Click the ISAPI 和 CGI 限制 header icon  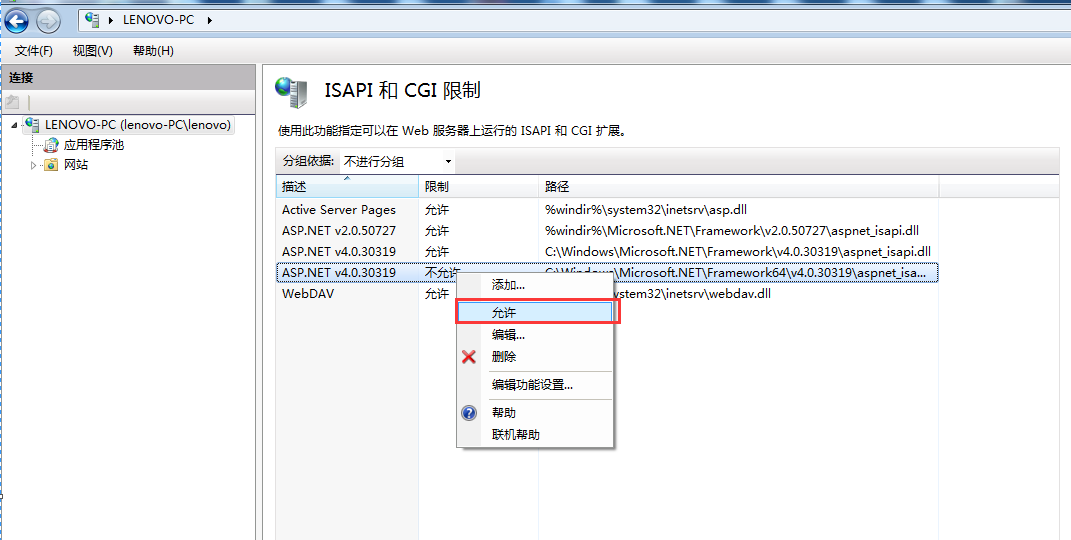click(291, 91)
